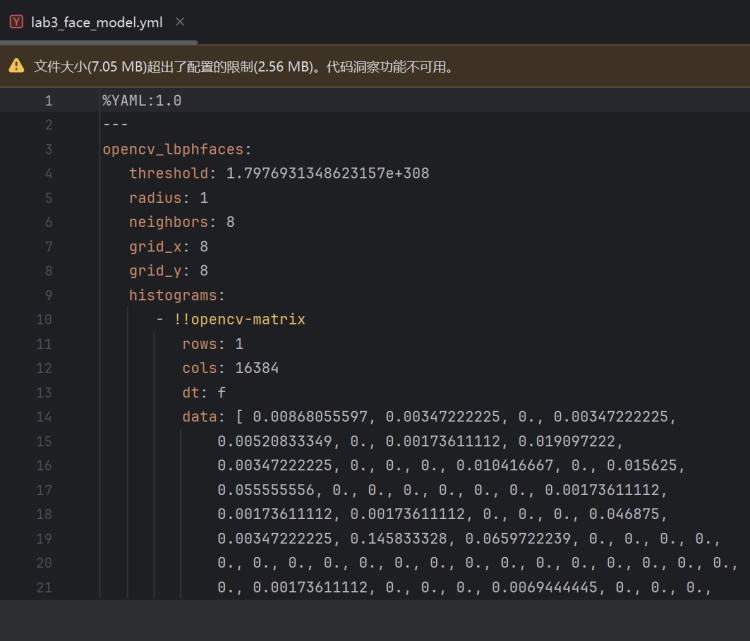Click the value 1.7976931348623157e+308

(328, 173)
